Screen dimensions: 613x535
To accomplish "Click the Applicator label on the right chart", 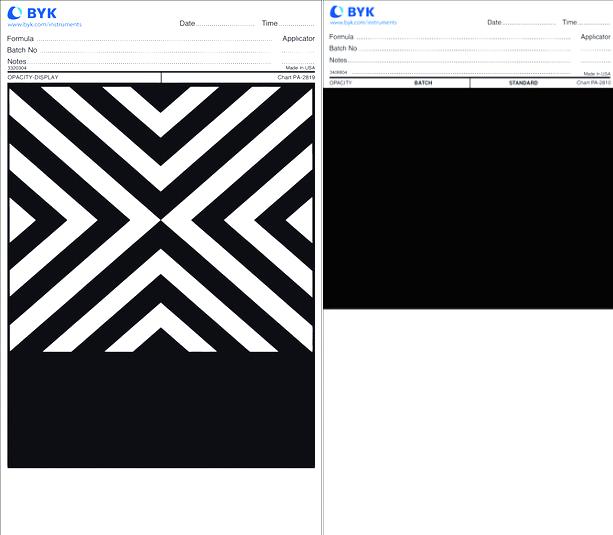I will point(595,36).
